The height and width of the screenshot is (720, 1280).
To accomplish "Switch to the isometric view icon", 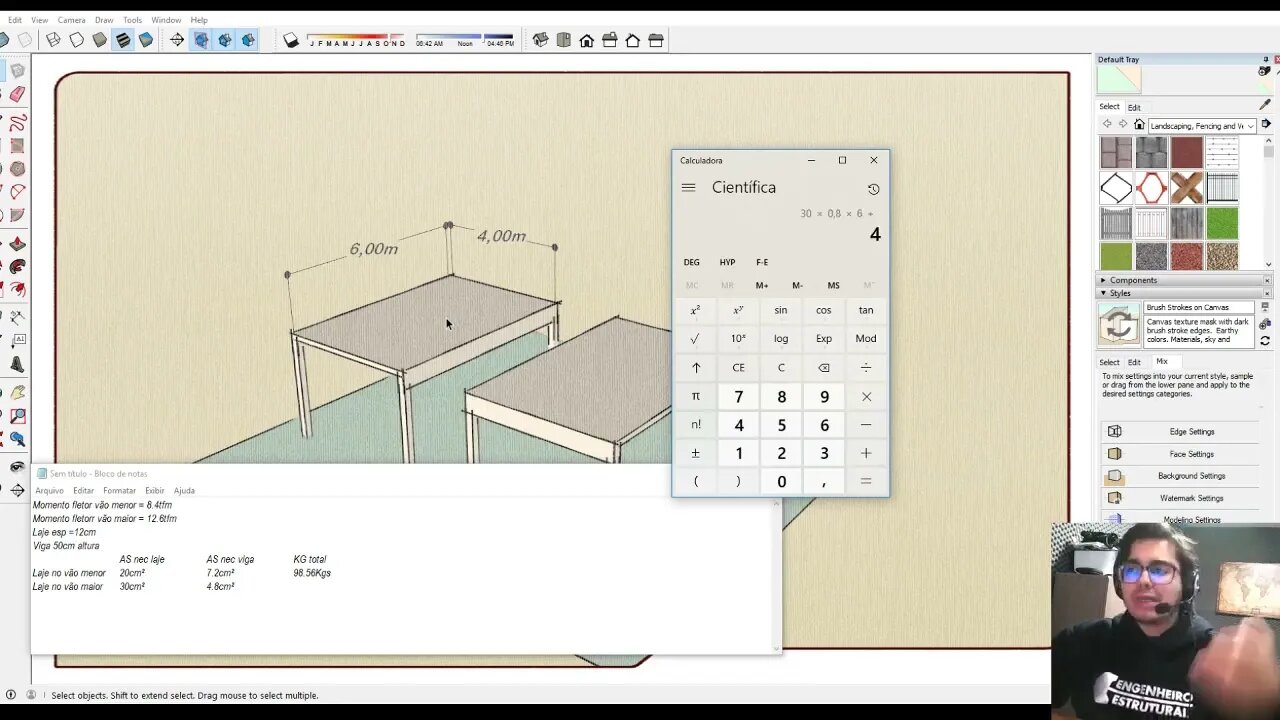I will click(541, 40).
